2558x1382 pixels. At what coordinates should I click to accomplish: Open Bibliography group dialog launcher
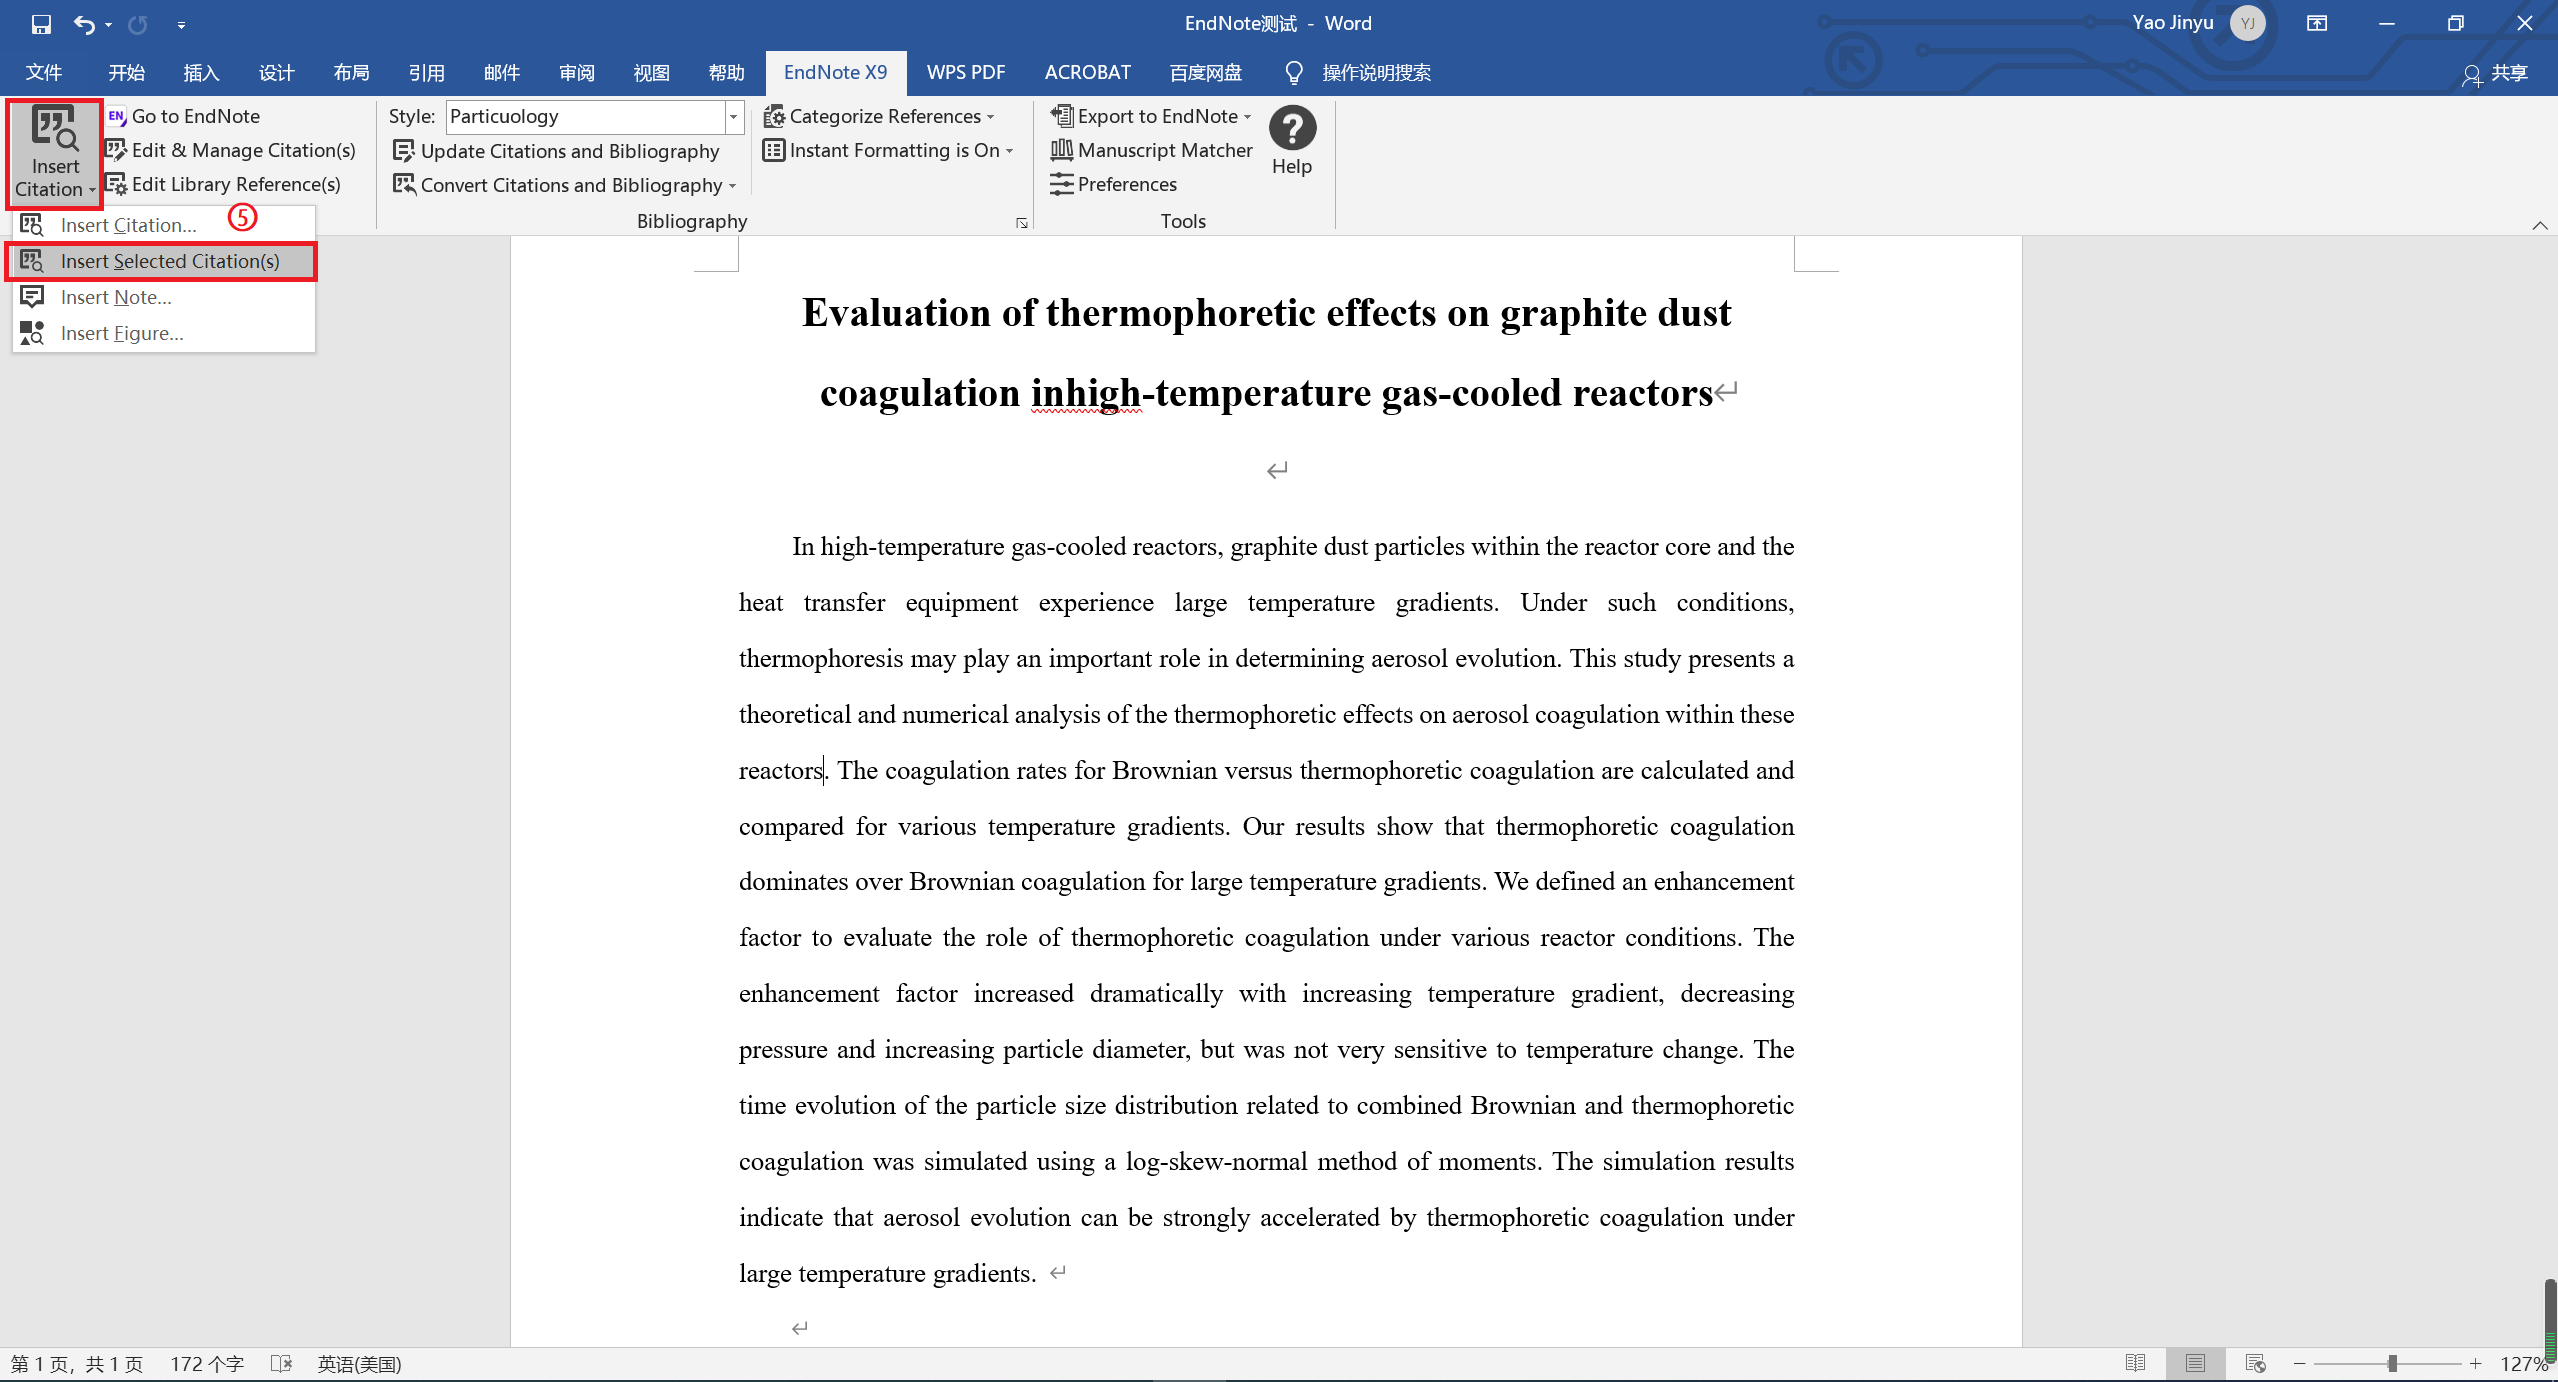[x=1021, y=223]
